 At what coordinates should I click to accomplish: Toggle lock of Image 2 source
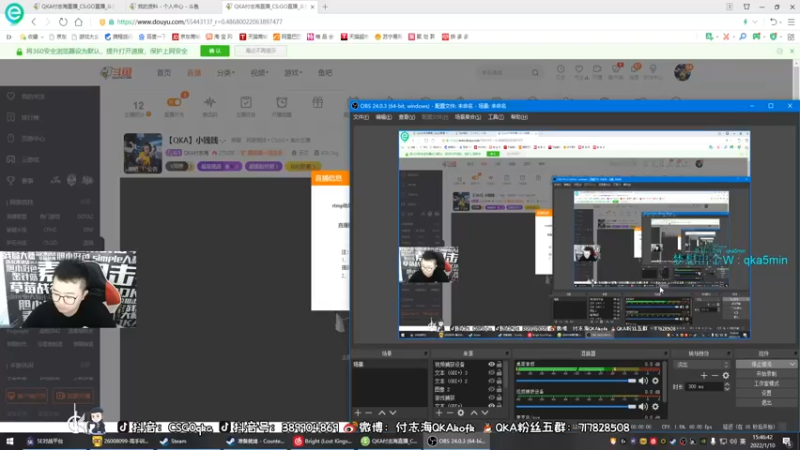point(499,389)
